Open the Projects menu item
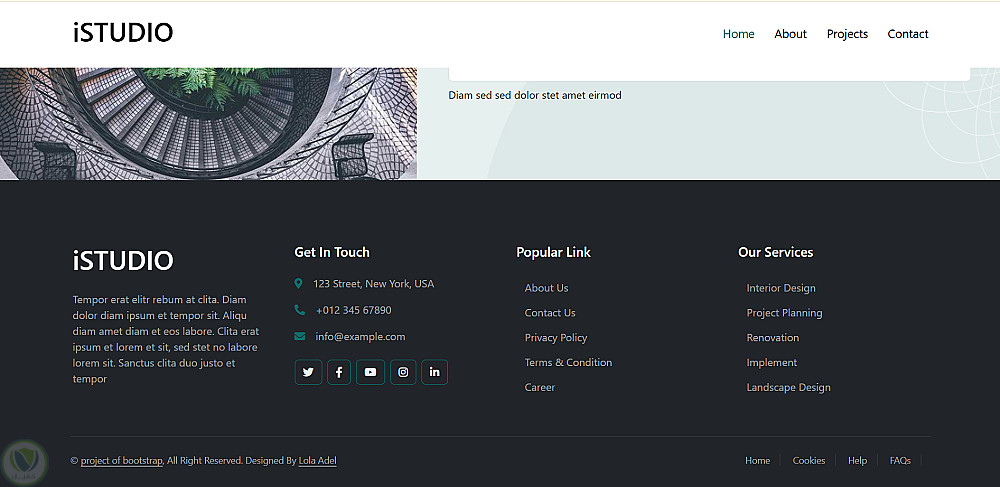The height and width of the screenshot is (487, 1000). pyautogui.click(x=847, y=34)
